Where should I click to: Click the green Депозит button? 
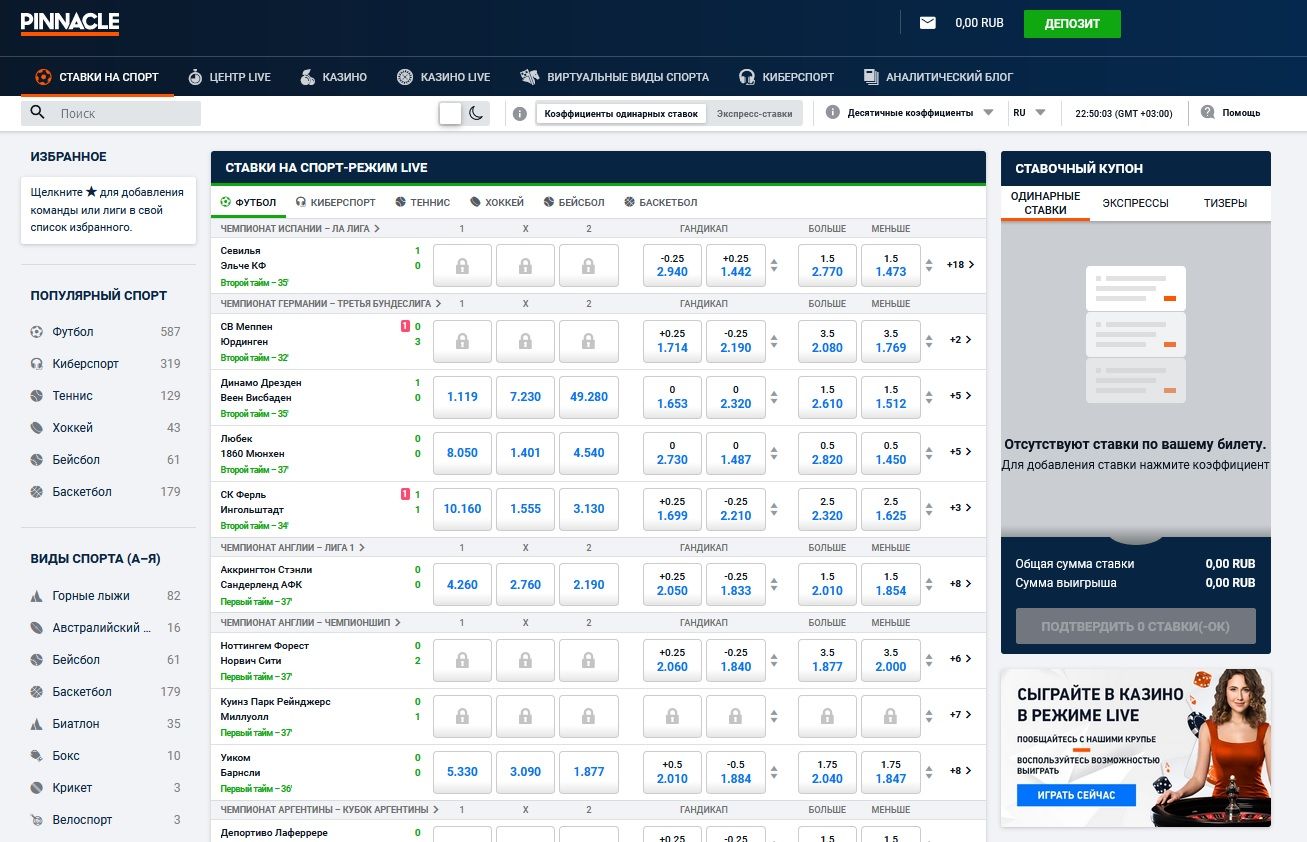[x=1072, y=24]
